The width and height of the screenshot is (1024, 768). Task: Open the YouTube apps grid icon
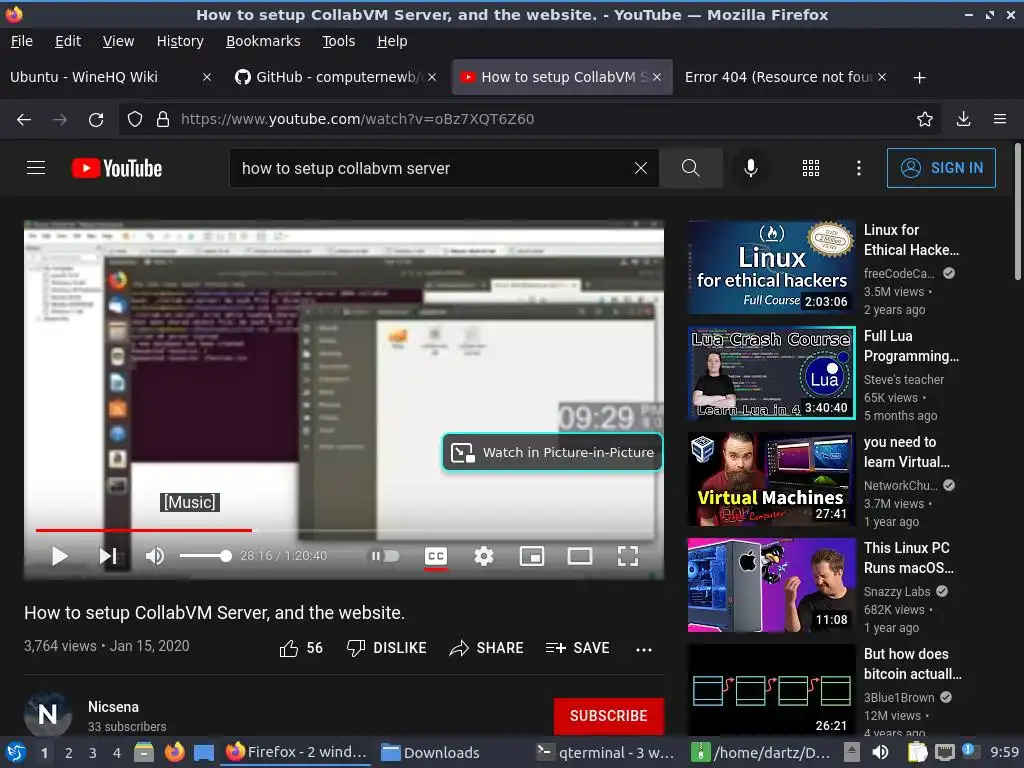point(810,168)
